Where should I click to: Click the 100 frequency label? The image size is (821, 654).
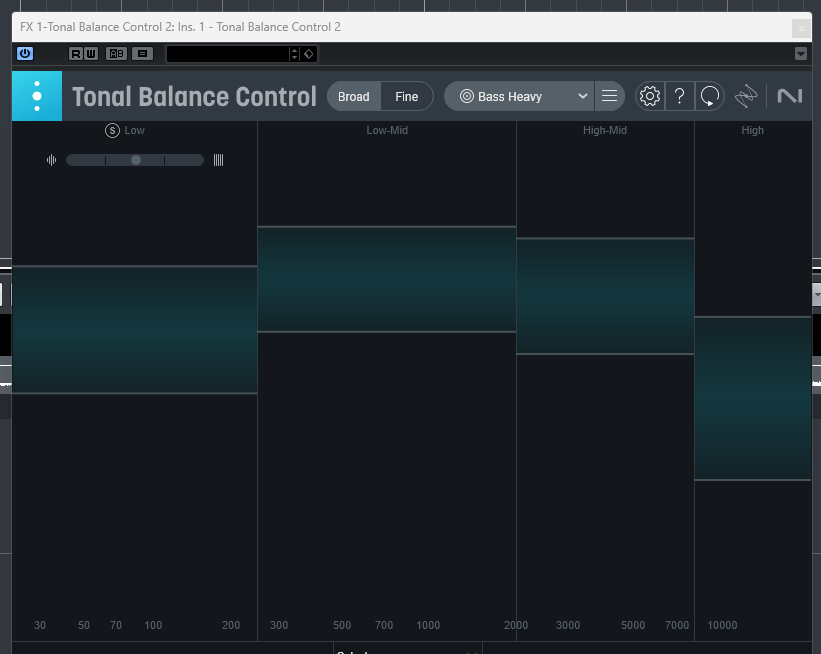pos(153,625)
